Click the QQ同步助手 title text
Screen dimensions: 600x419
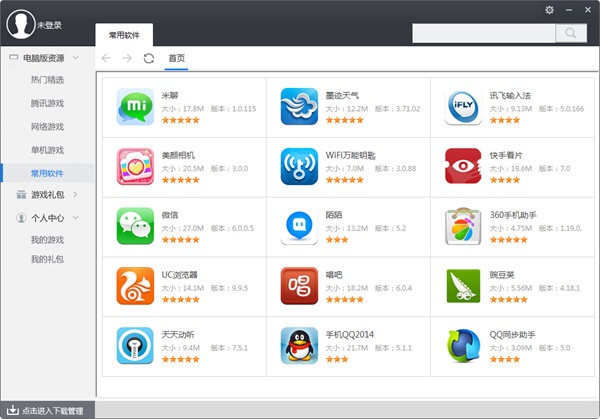(x=513, y=334)
